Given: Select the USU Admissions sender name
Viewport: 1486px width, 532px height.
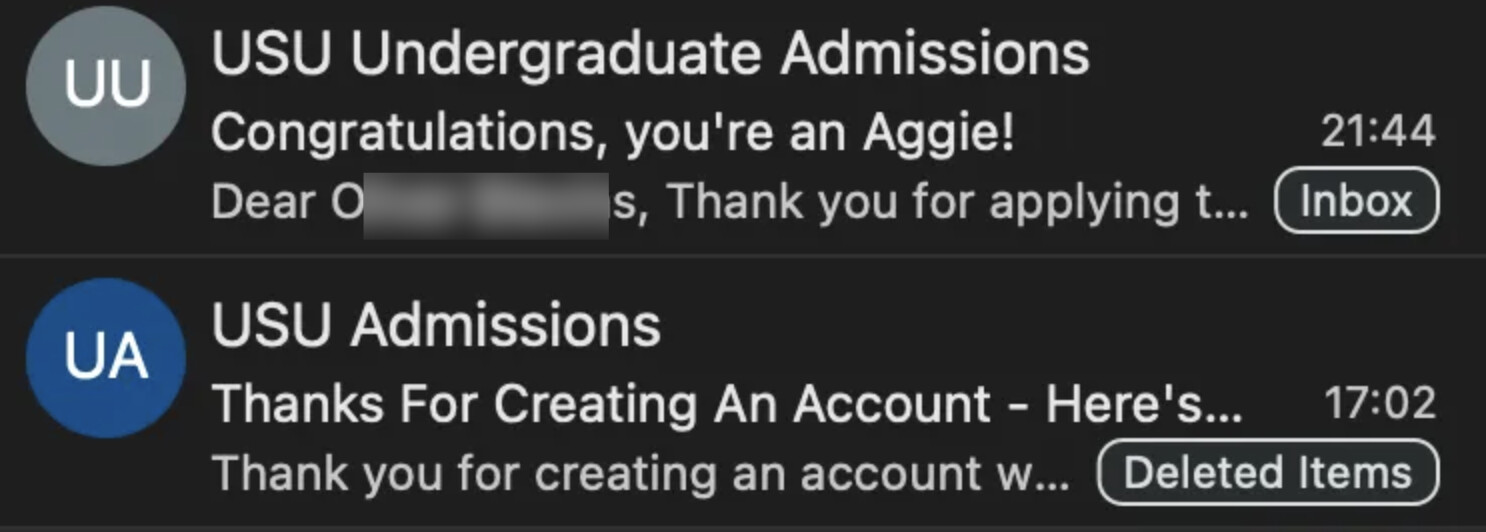Looking at the screenshot, I should [x=436, y=325].
